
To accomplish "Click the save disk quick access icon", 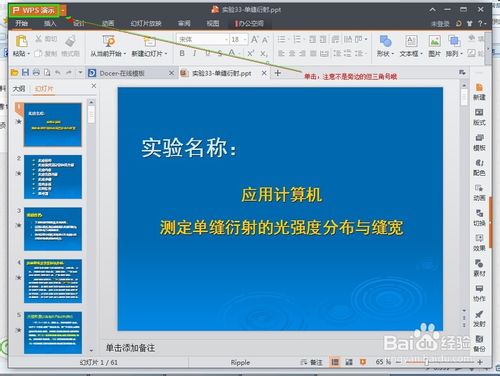I will [x=25, y=72].
